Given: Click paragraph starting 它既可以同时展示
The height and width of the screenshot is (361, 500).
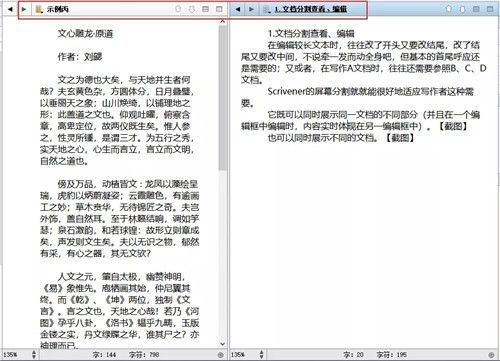Looking at the screenshot, I should [360, 120].
